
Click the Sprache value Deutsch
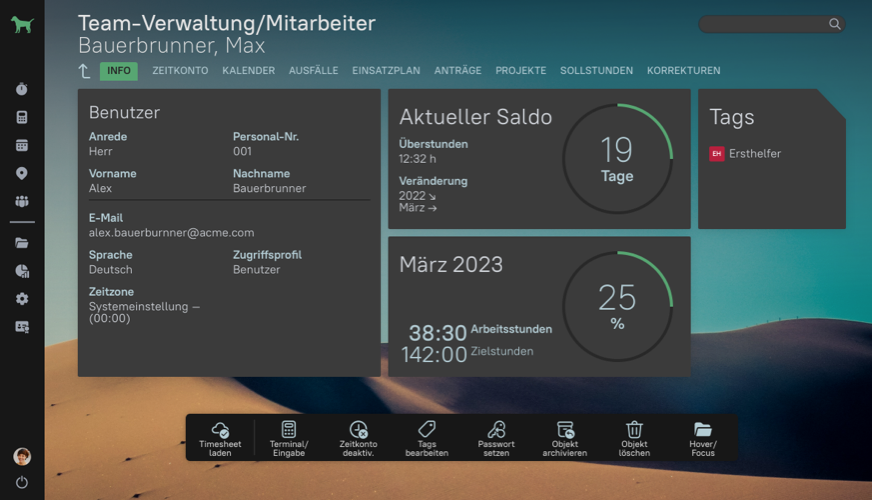click(x=111, y=270)
